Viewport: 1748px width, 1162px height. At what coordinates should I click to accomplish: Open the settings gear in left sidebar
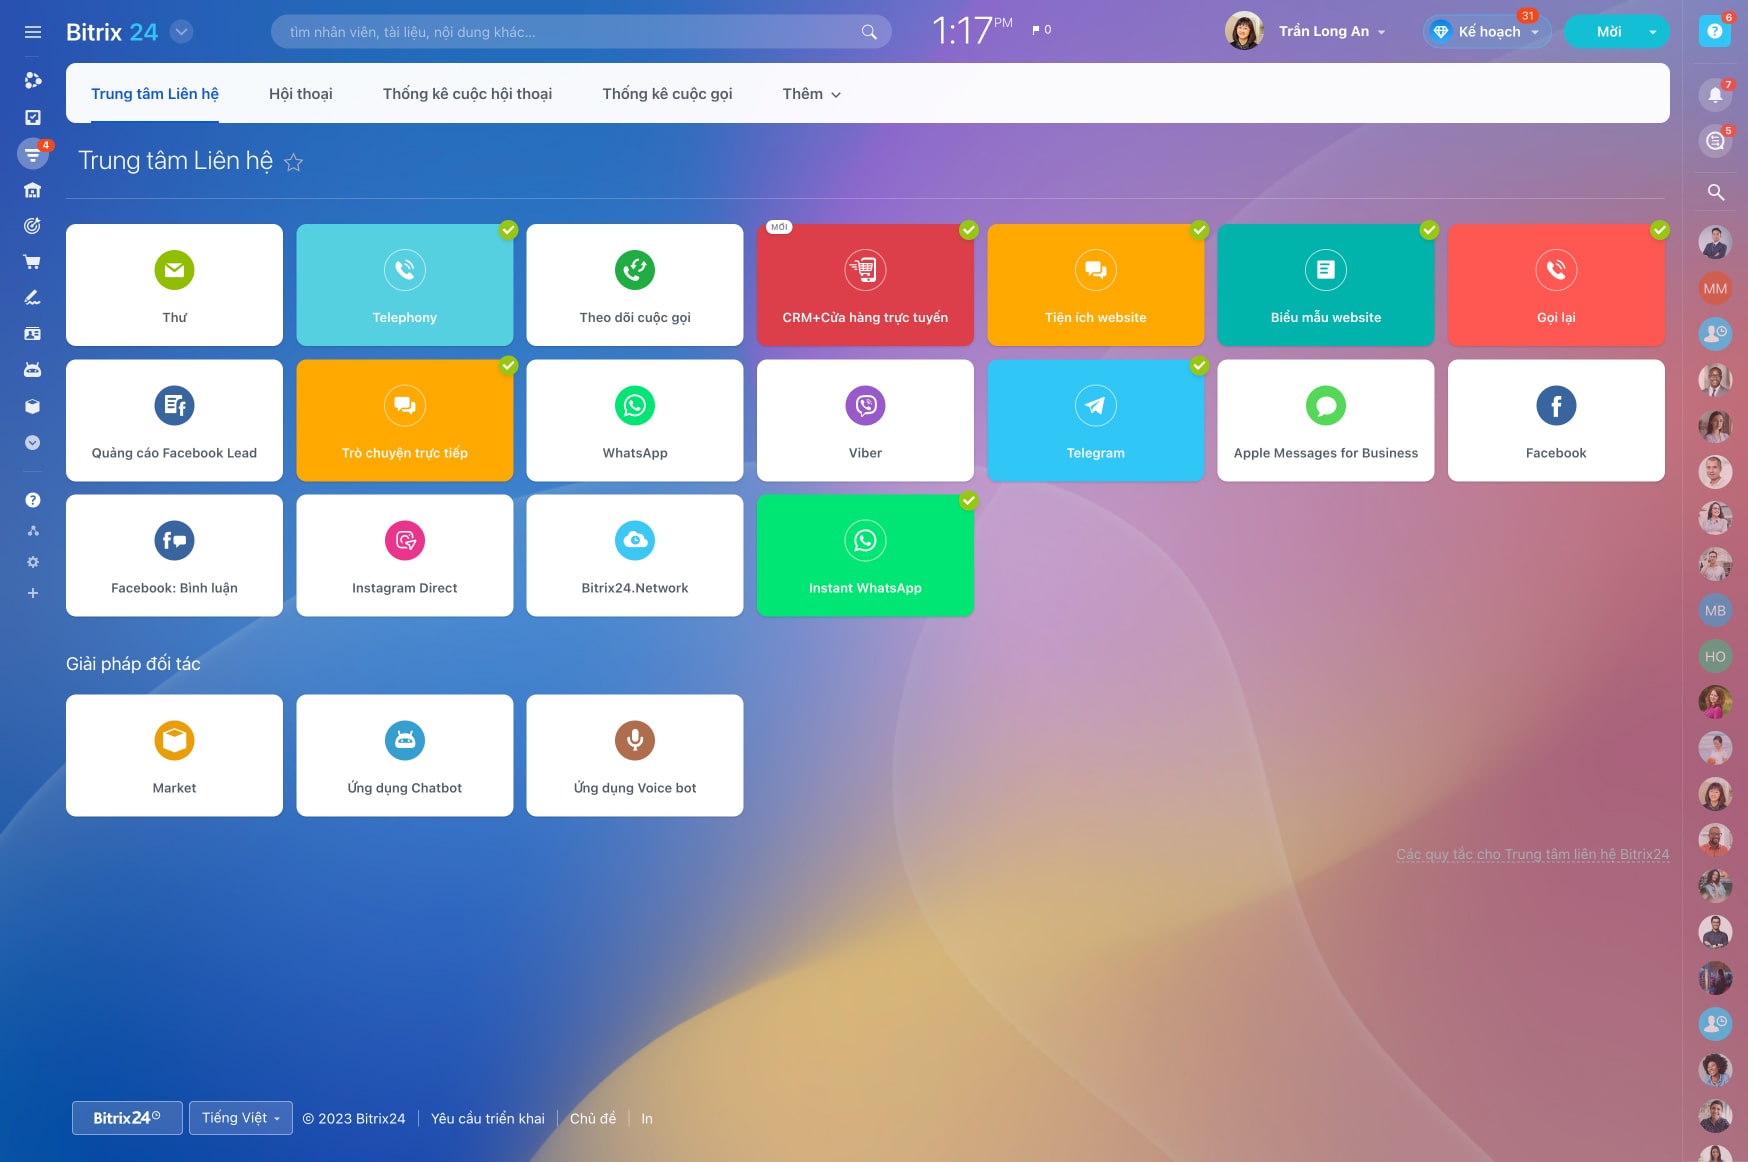pyautogui.click(x=33, y=562)
